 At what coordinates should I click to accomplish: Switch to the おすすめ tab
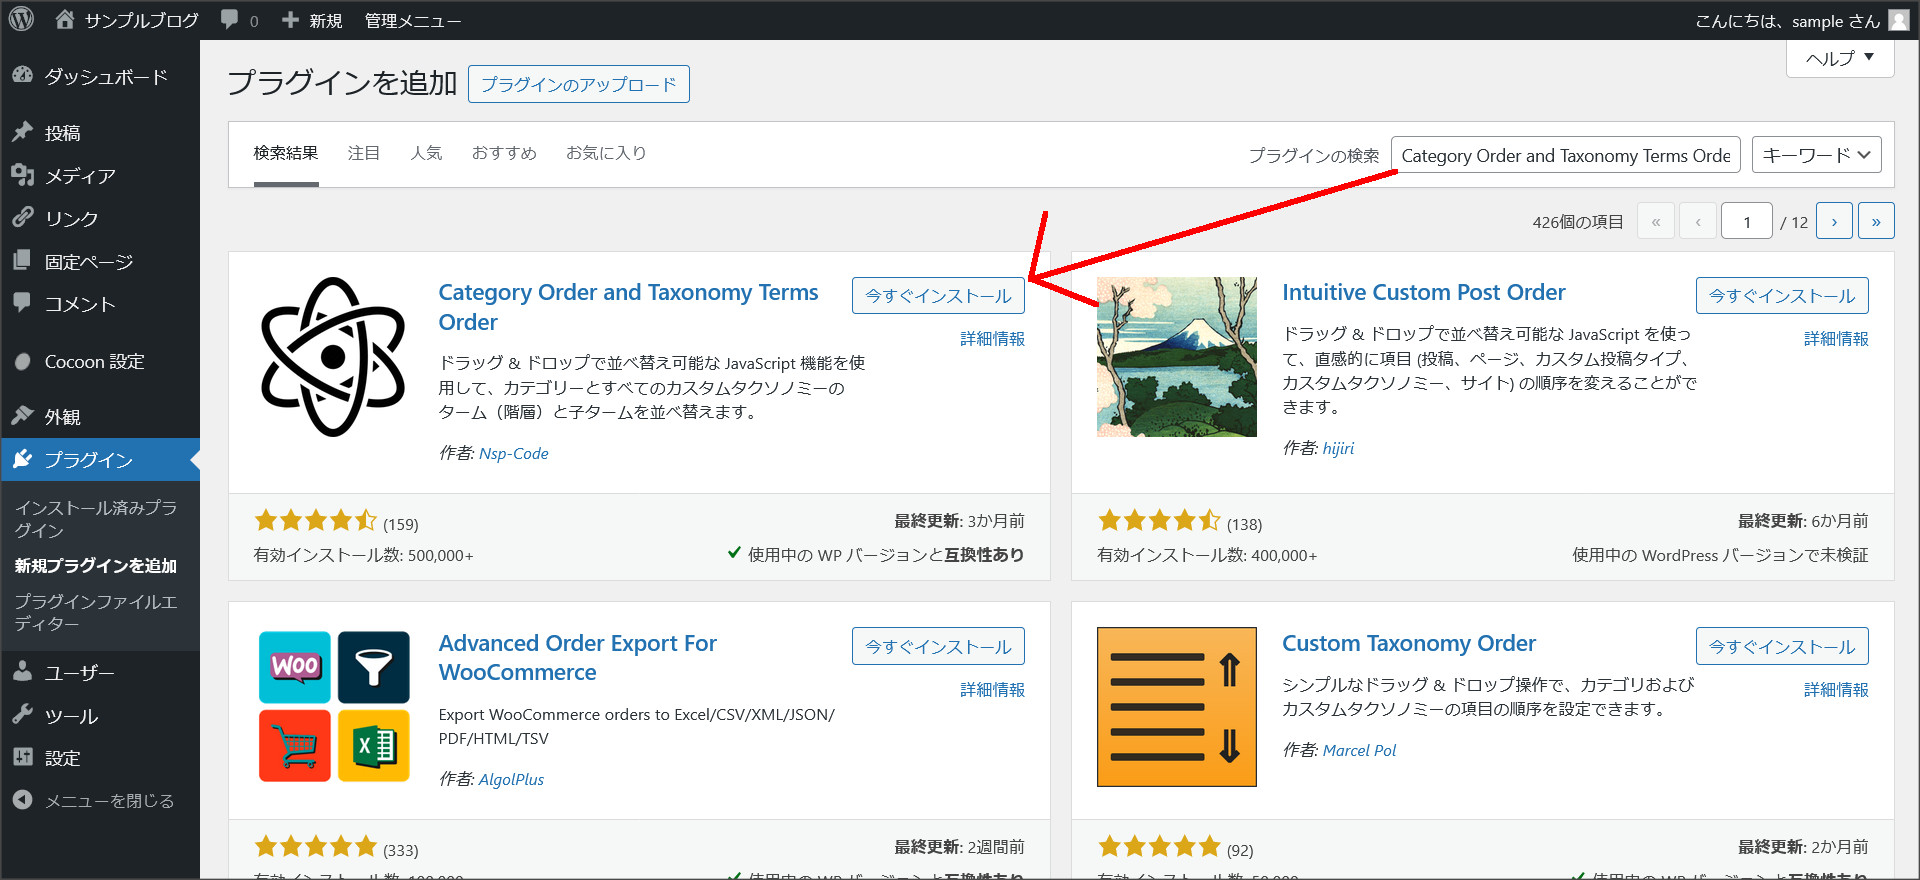504,153
